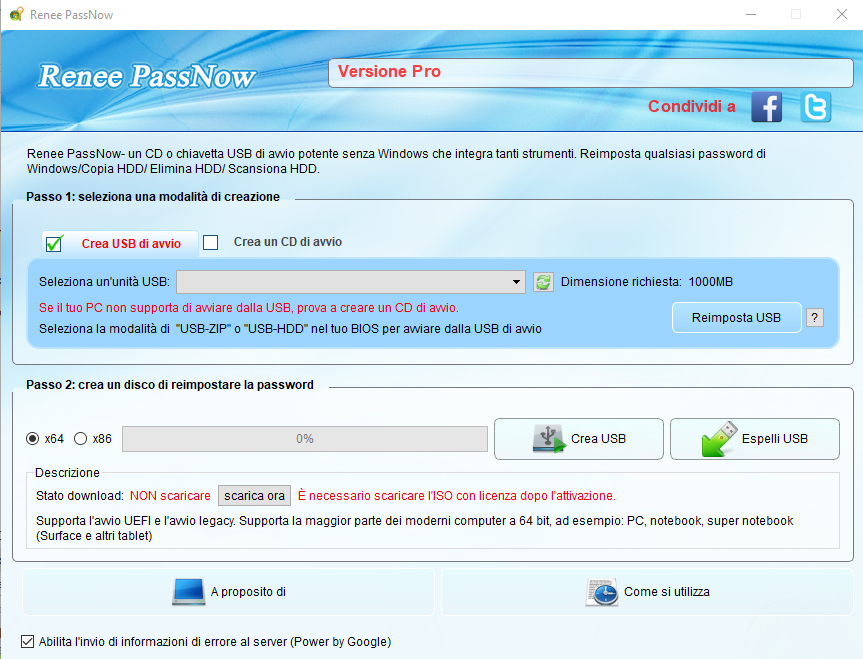Image resolution: width=863 pixels, height=659 pixels.
Task: Click the Passo 2 heading
Action: point(170,385)
